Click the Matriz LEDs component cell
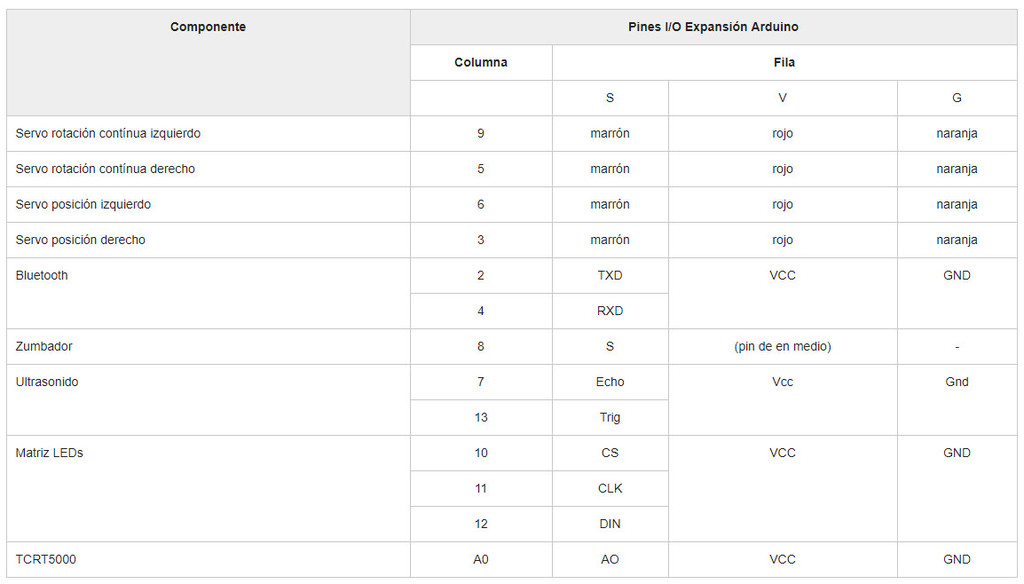The width and height of the screenshot is (1024, 584). pos(49,453)
